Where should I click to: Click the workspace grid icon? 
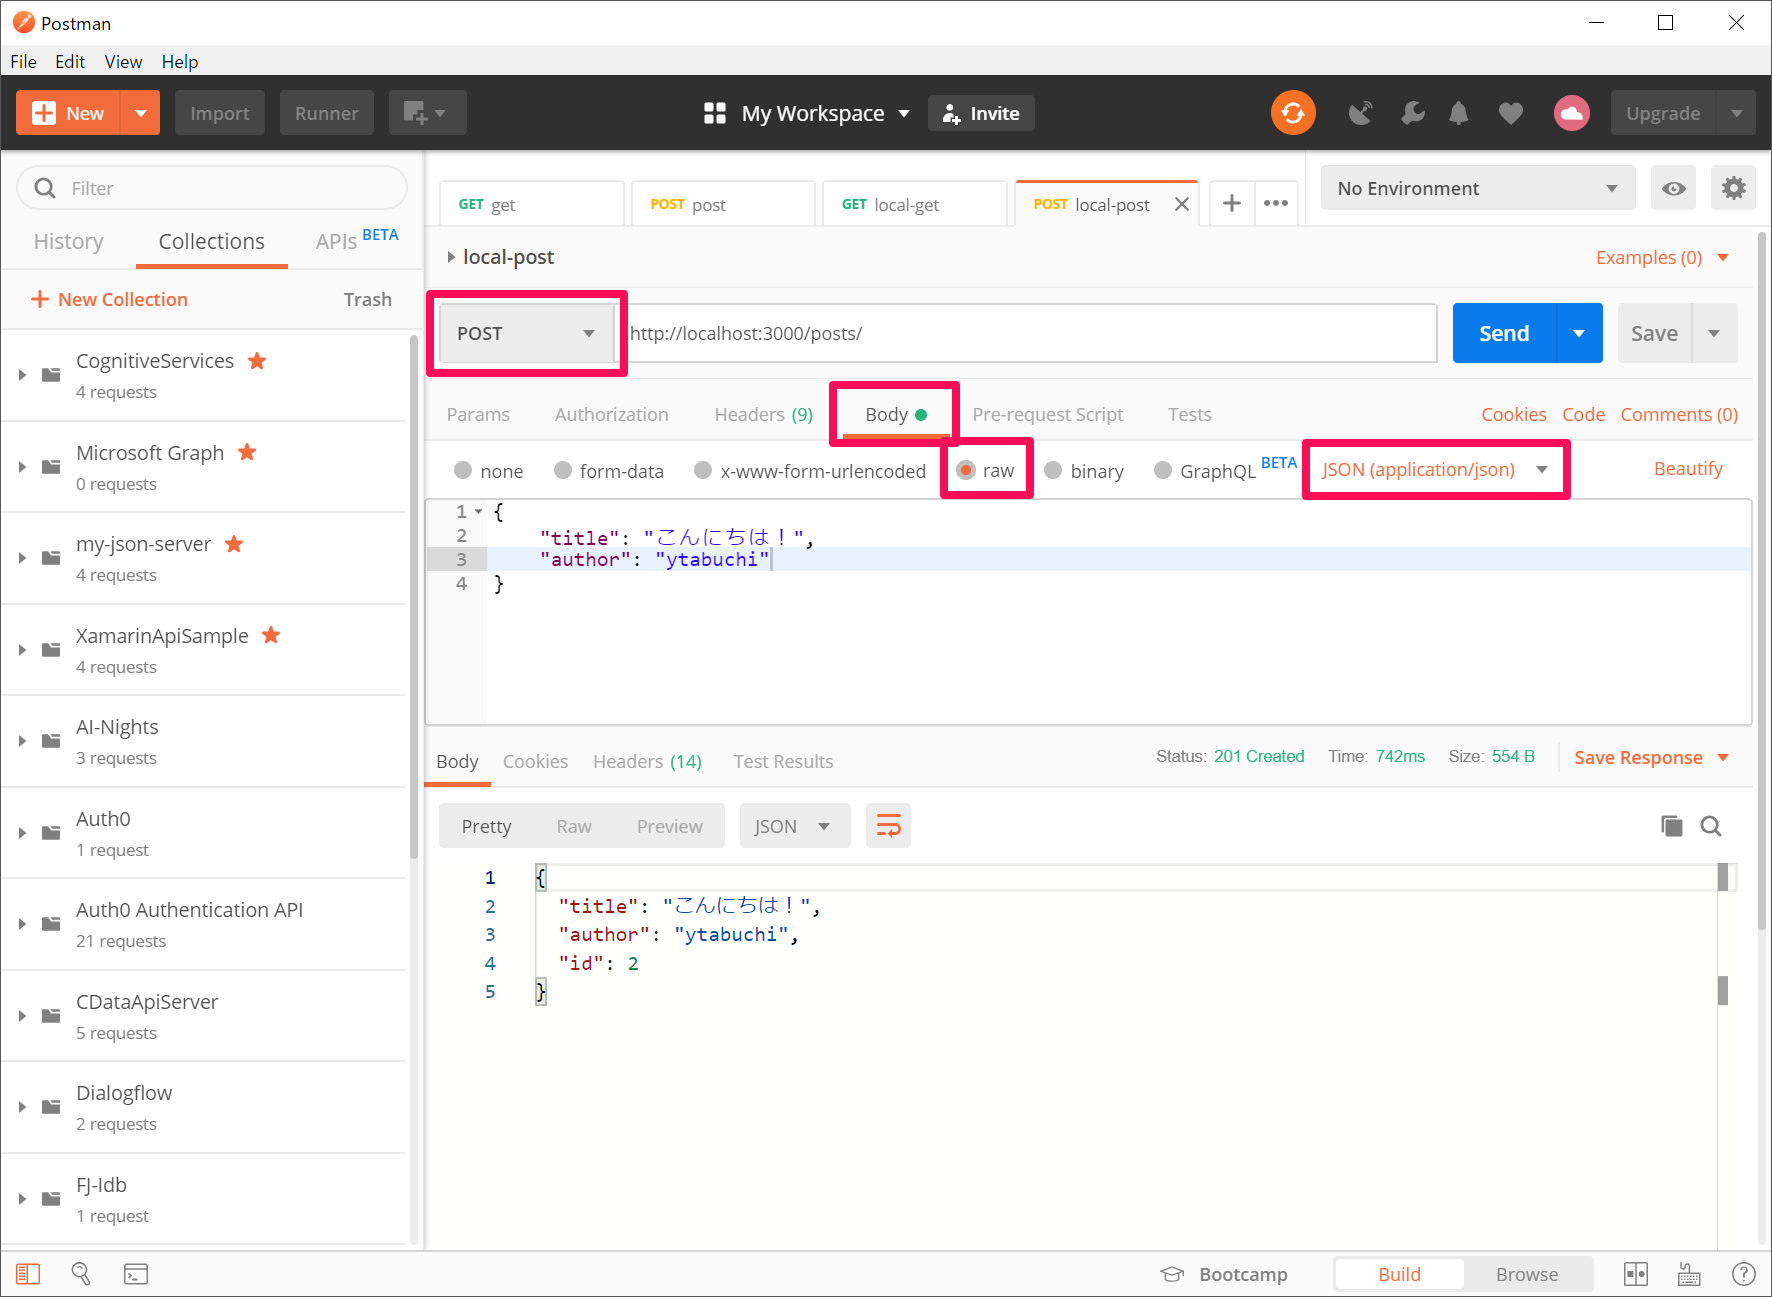coord(714,113)
